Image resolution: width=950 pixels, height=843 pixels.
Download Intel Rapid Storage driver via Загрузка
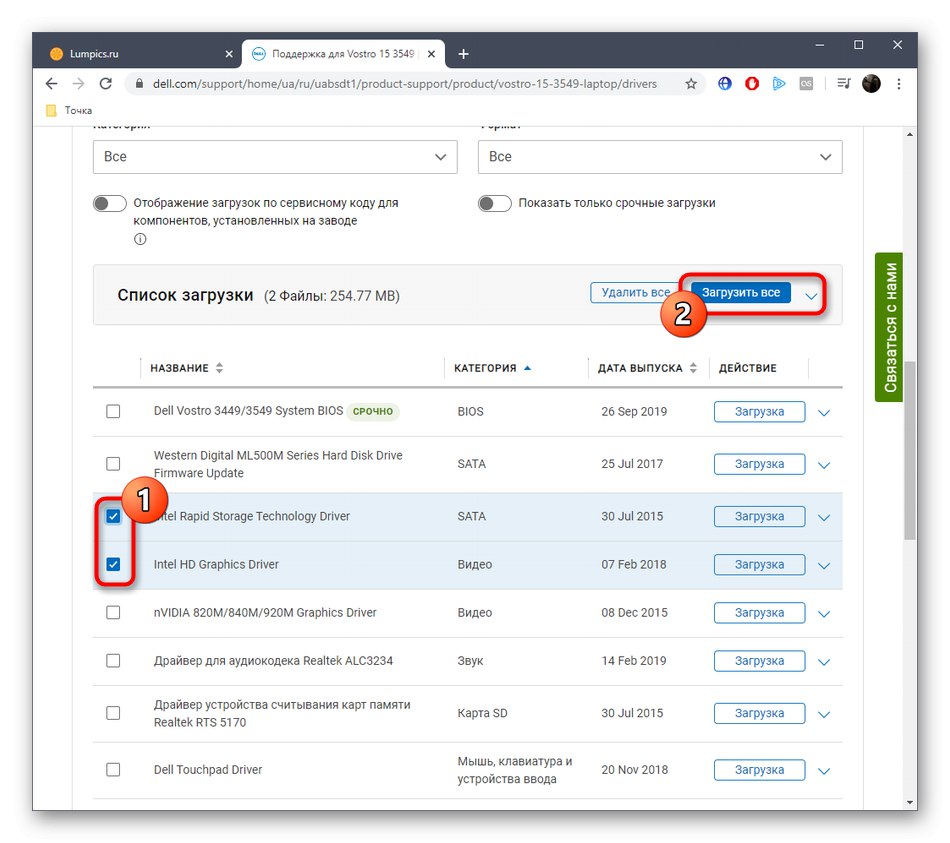(x=759, y=516)
